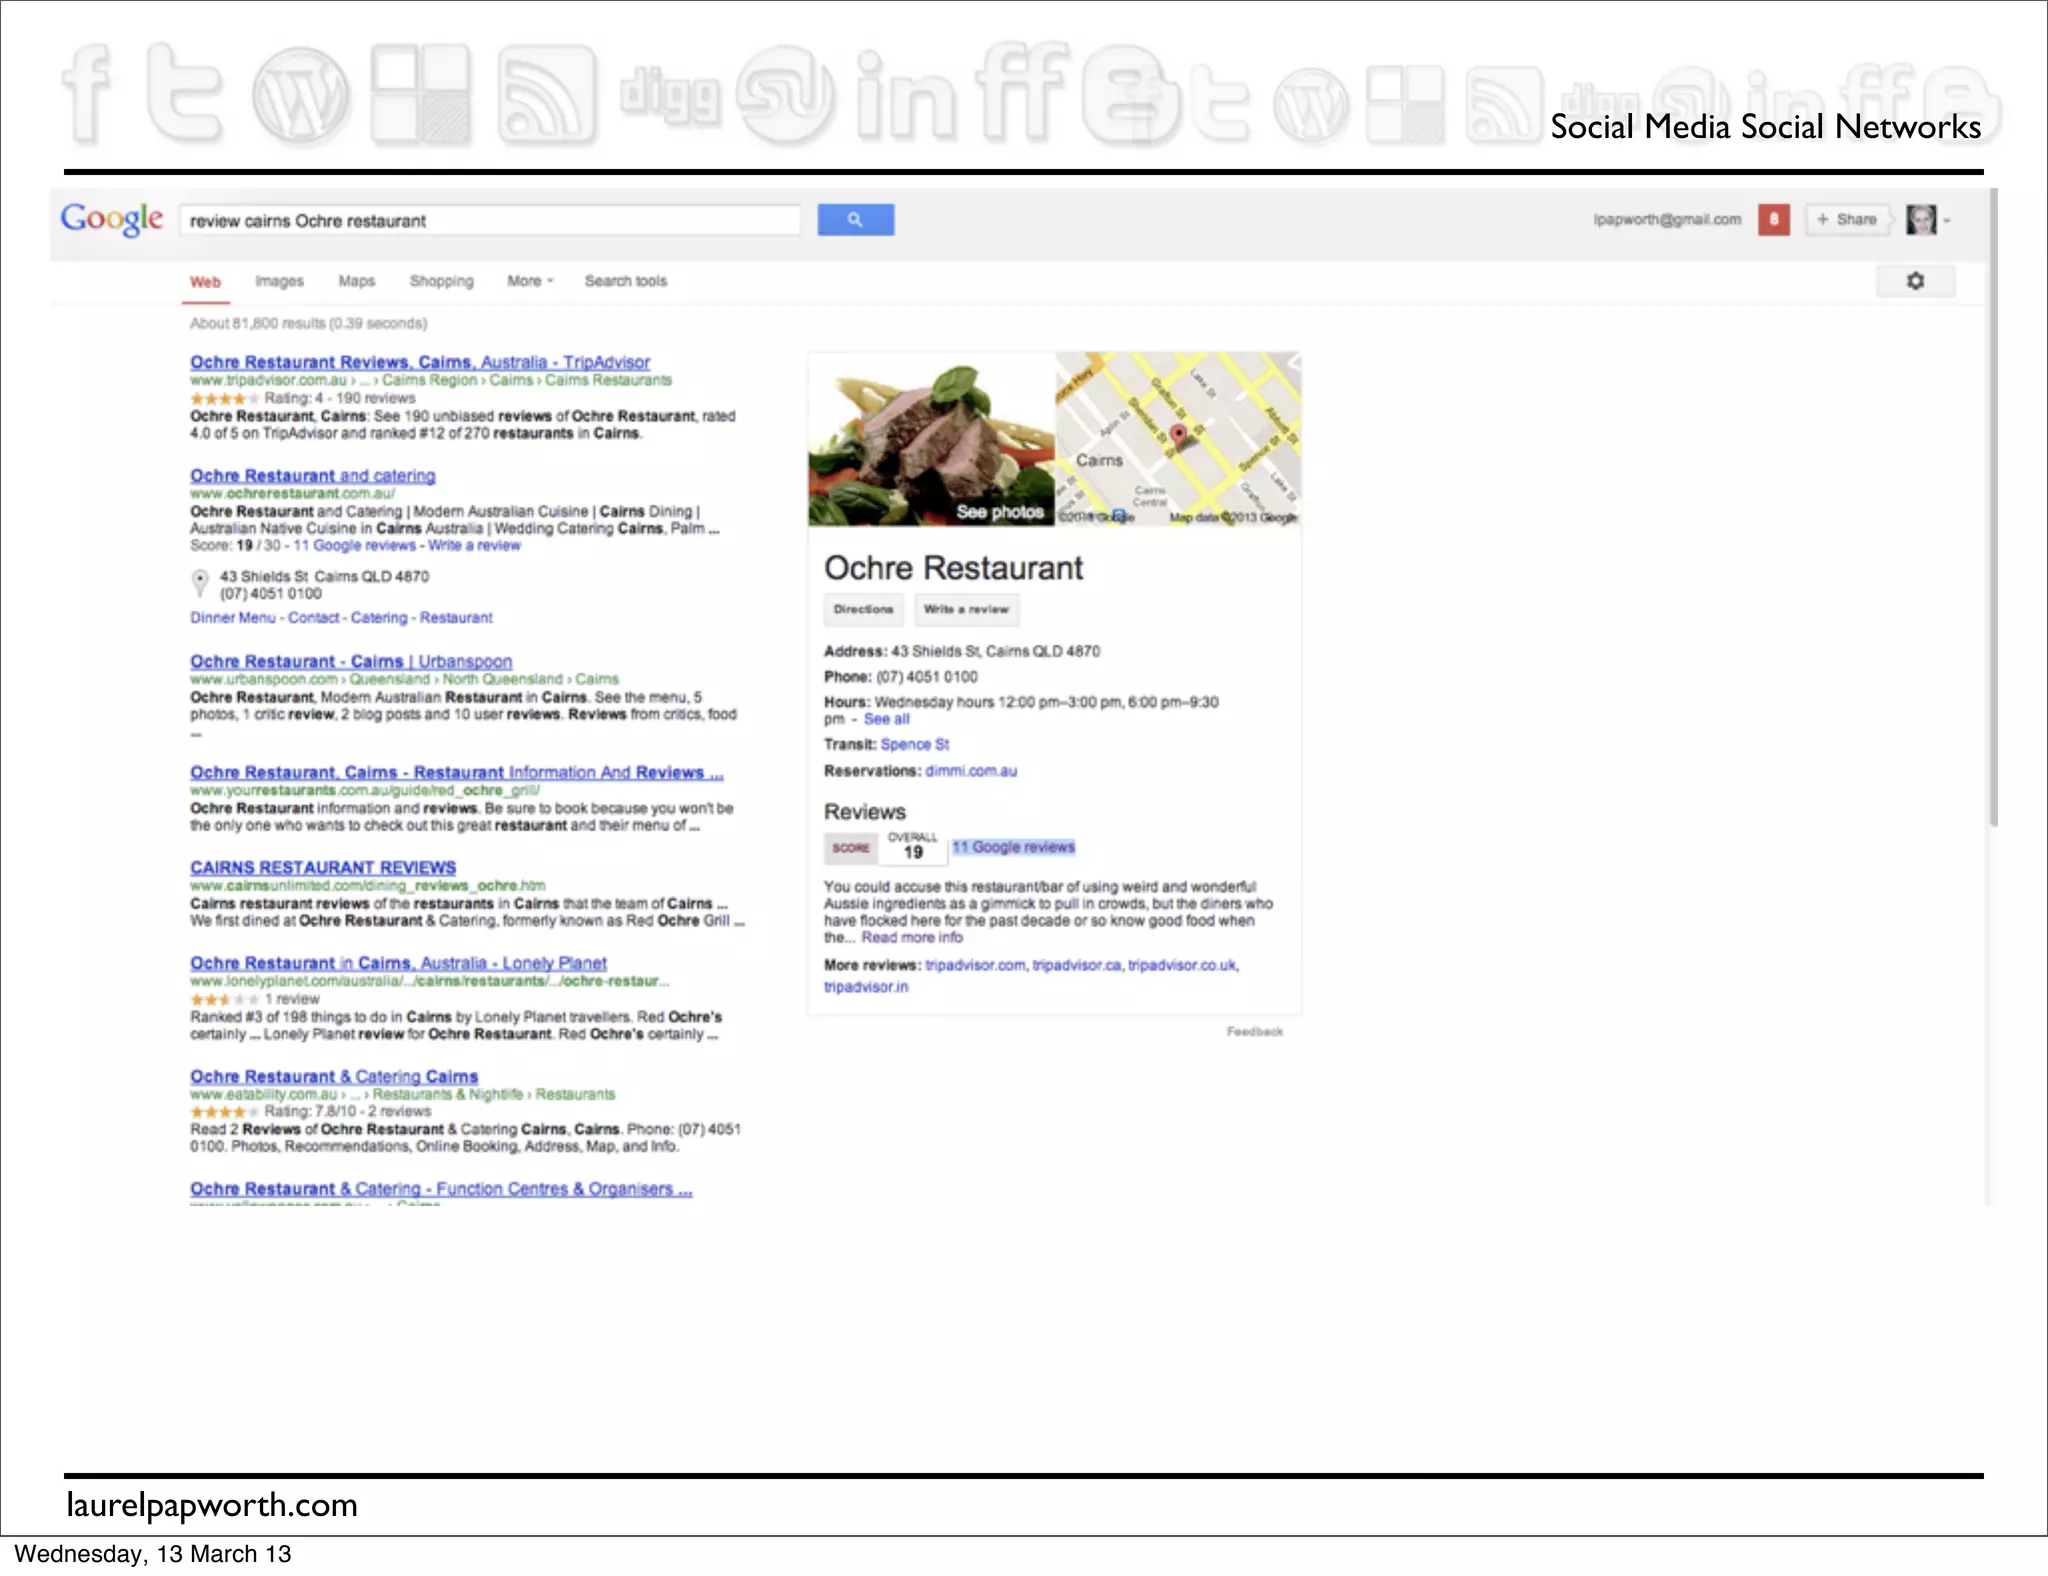Expand the More dropdown menu
The image size is (2048, 1576).
coord(529,282)
